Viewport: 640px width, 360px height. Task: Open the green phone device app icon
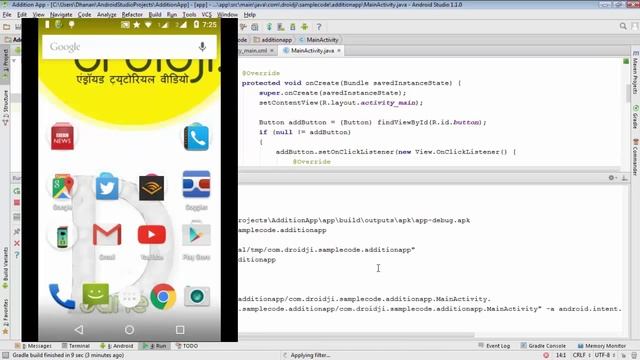coord(62,236)
